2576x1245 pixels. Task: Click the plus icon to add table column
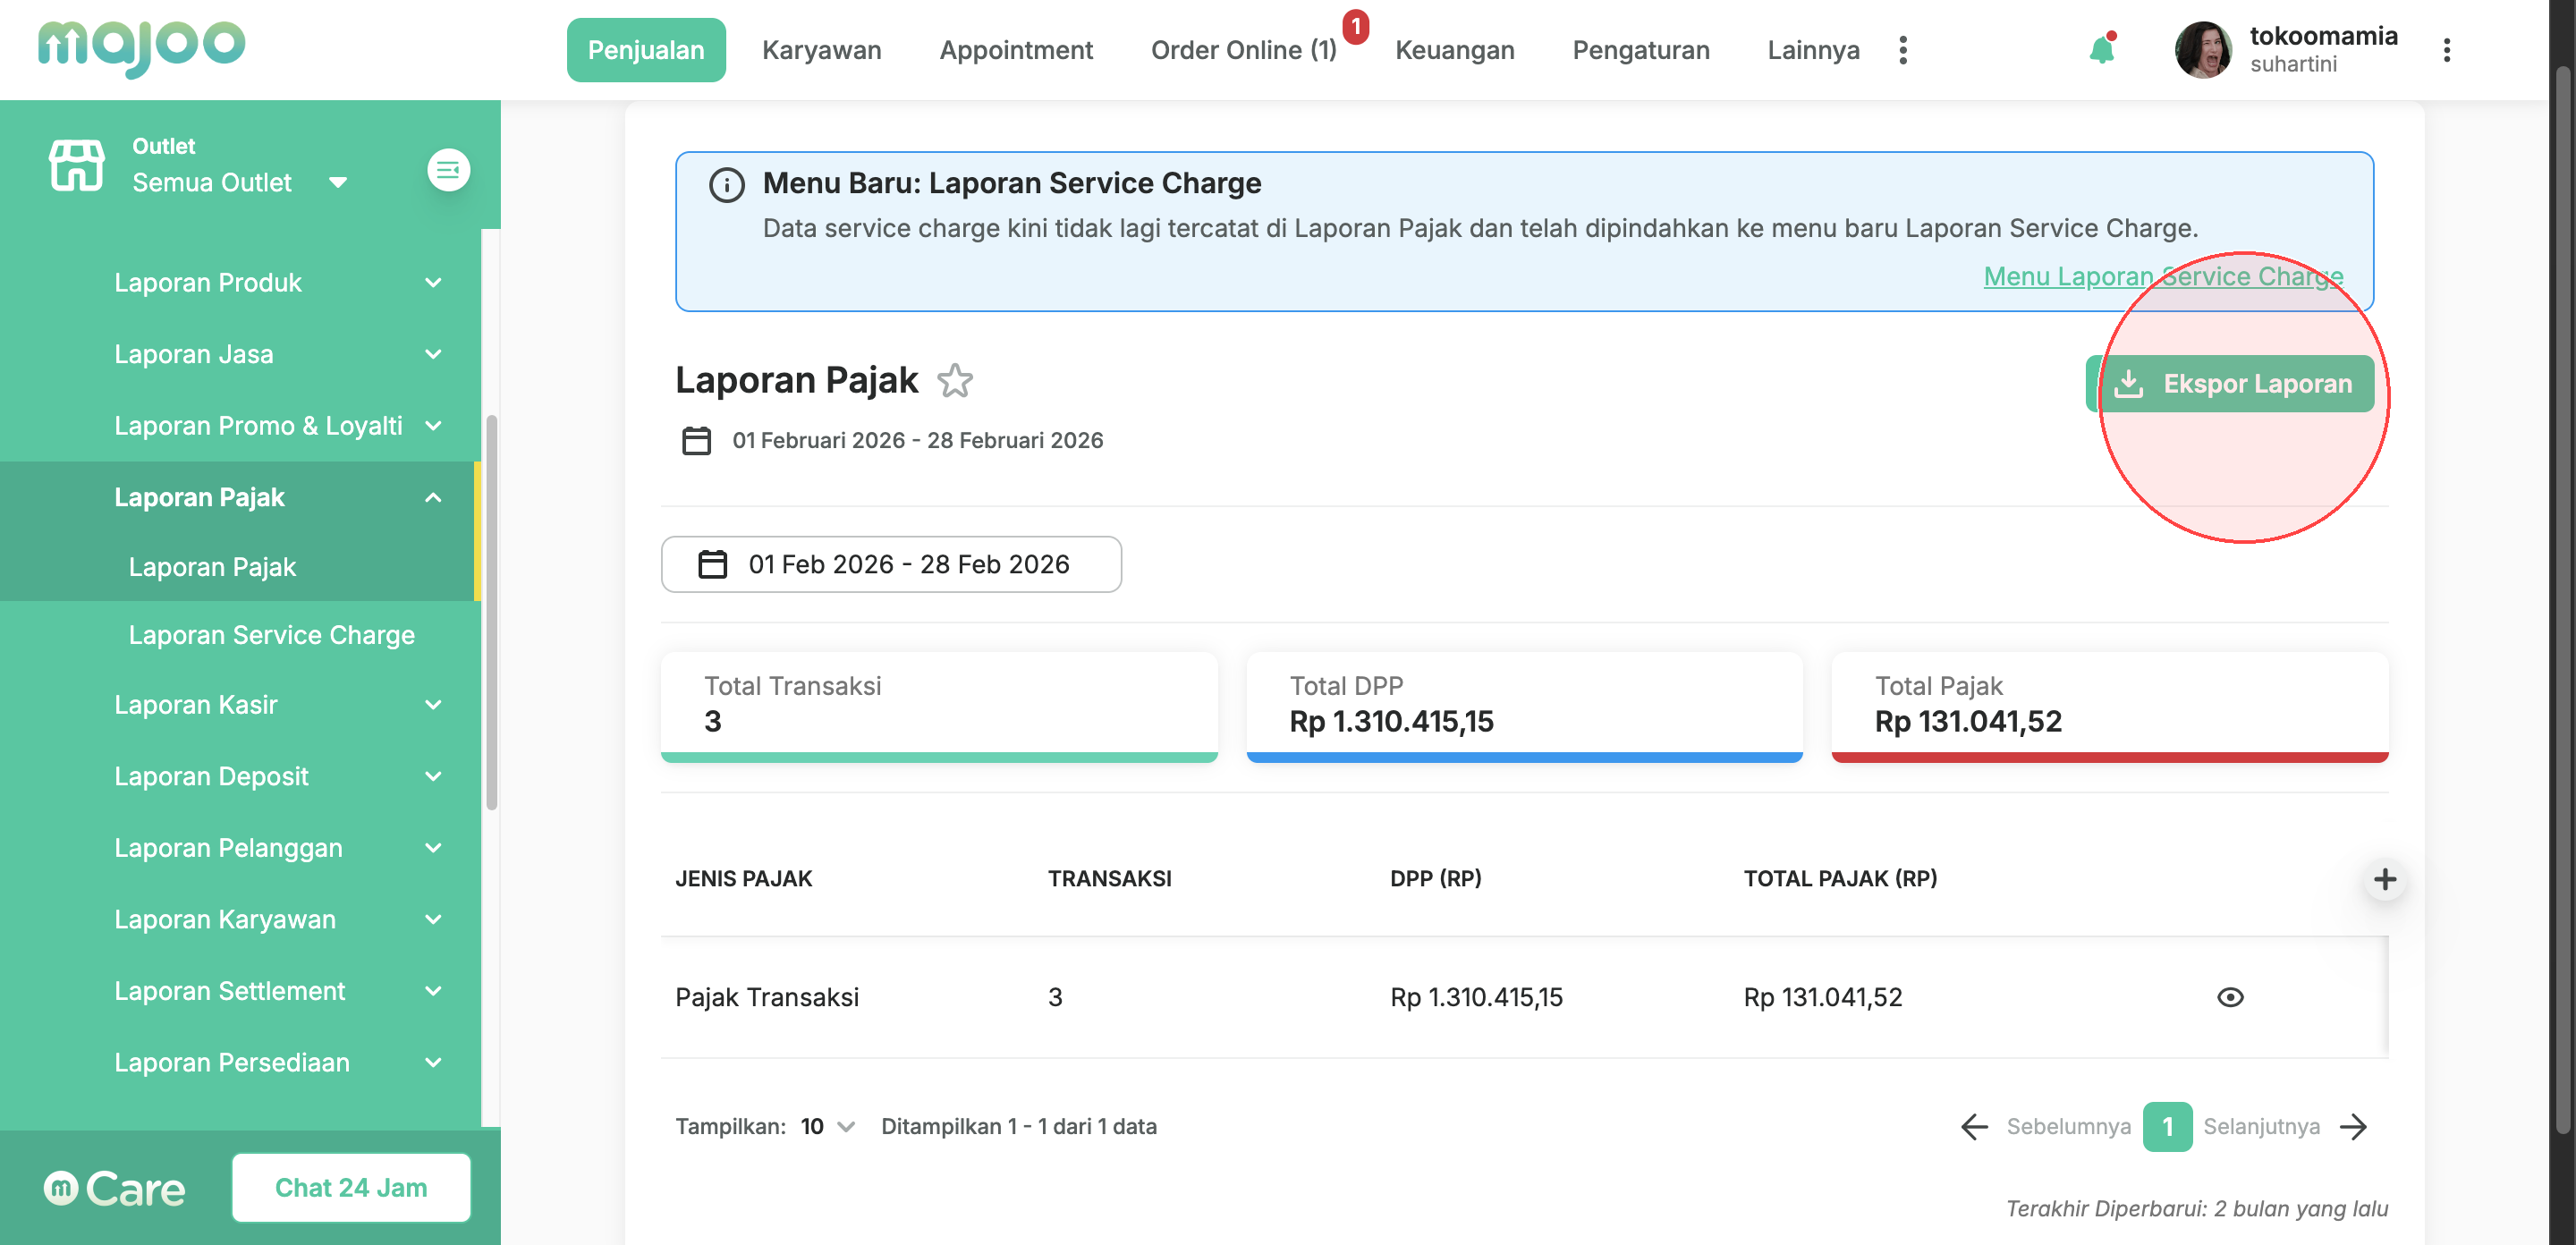click(x=2384, y=879)
